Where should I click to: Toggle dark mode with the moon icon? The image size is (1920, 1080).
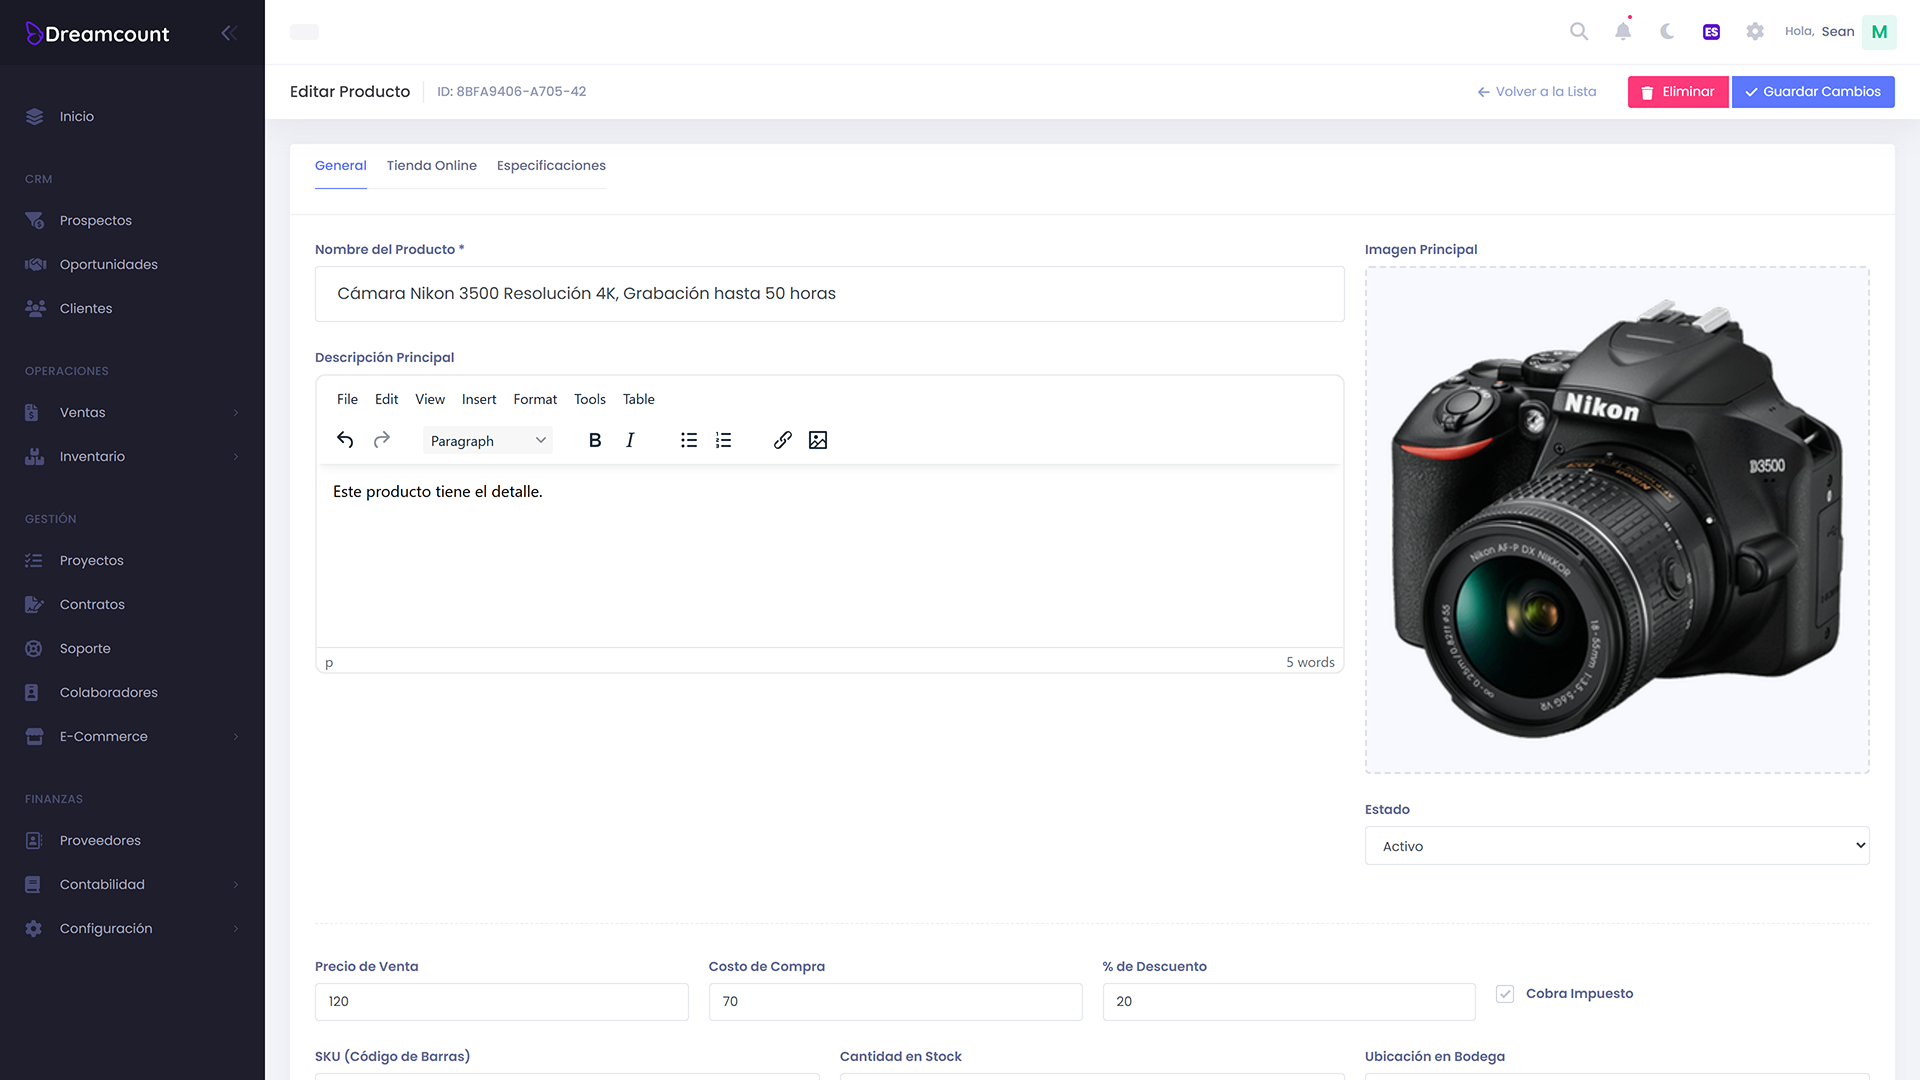click(x=1666, y=31)
